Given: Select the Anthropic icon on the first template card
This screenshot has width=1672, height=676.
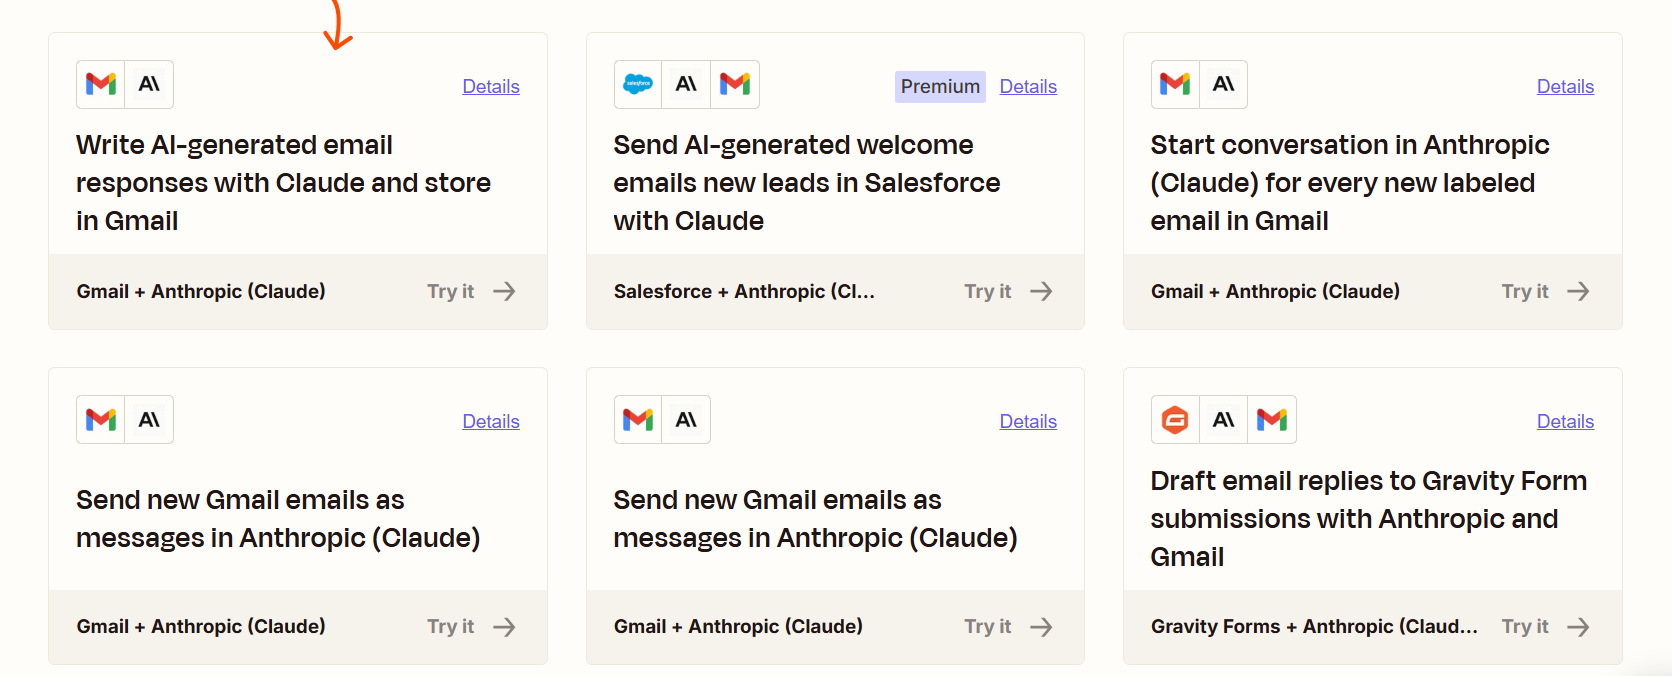Looking at the screenshot, I should click(x=148, y=84).
